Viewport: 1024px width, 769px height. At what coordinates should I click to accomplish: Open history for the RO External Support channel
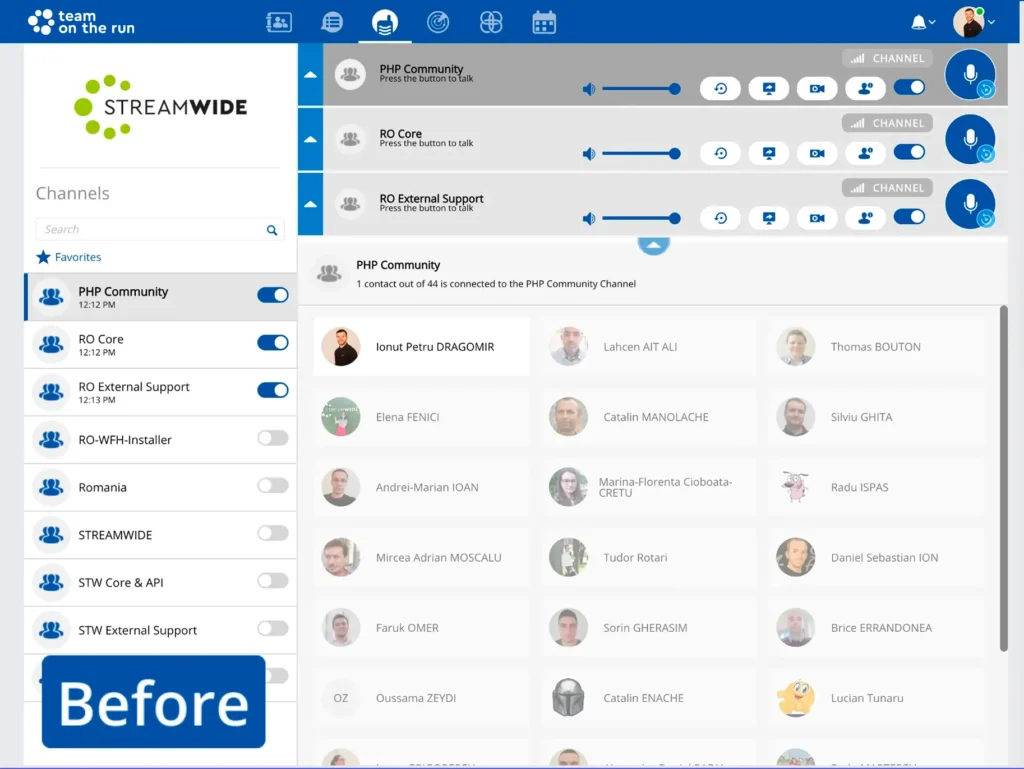click(720, 217)
